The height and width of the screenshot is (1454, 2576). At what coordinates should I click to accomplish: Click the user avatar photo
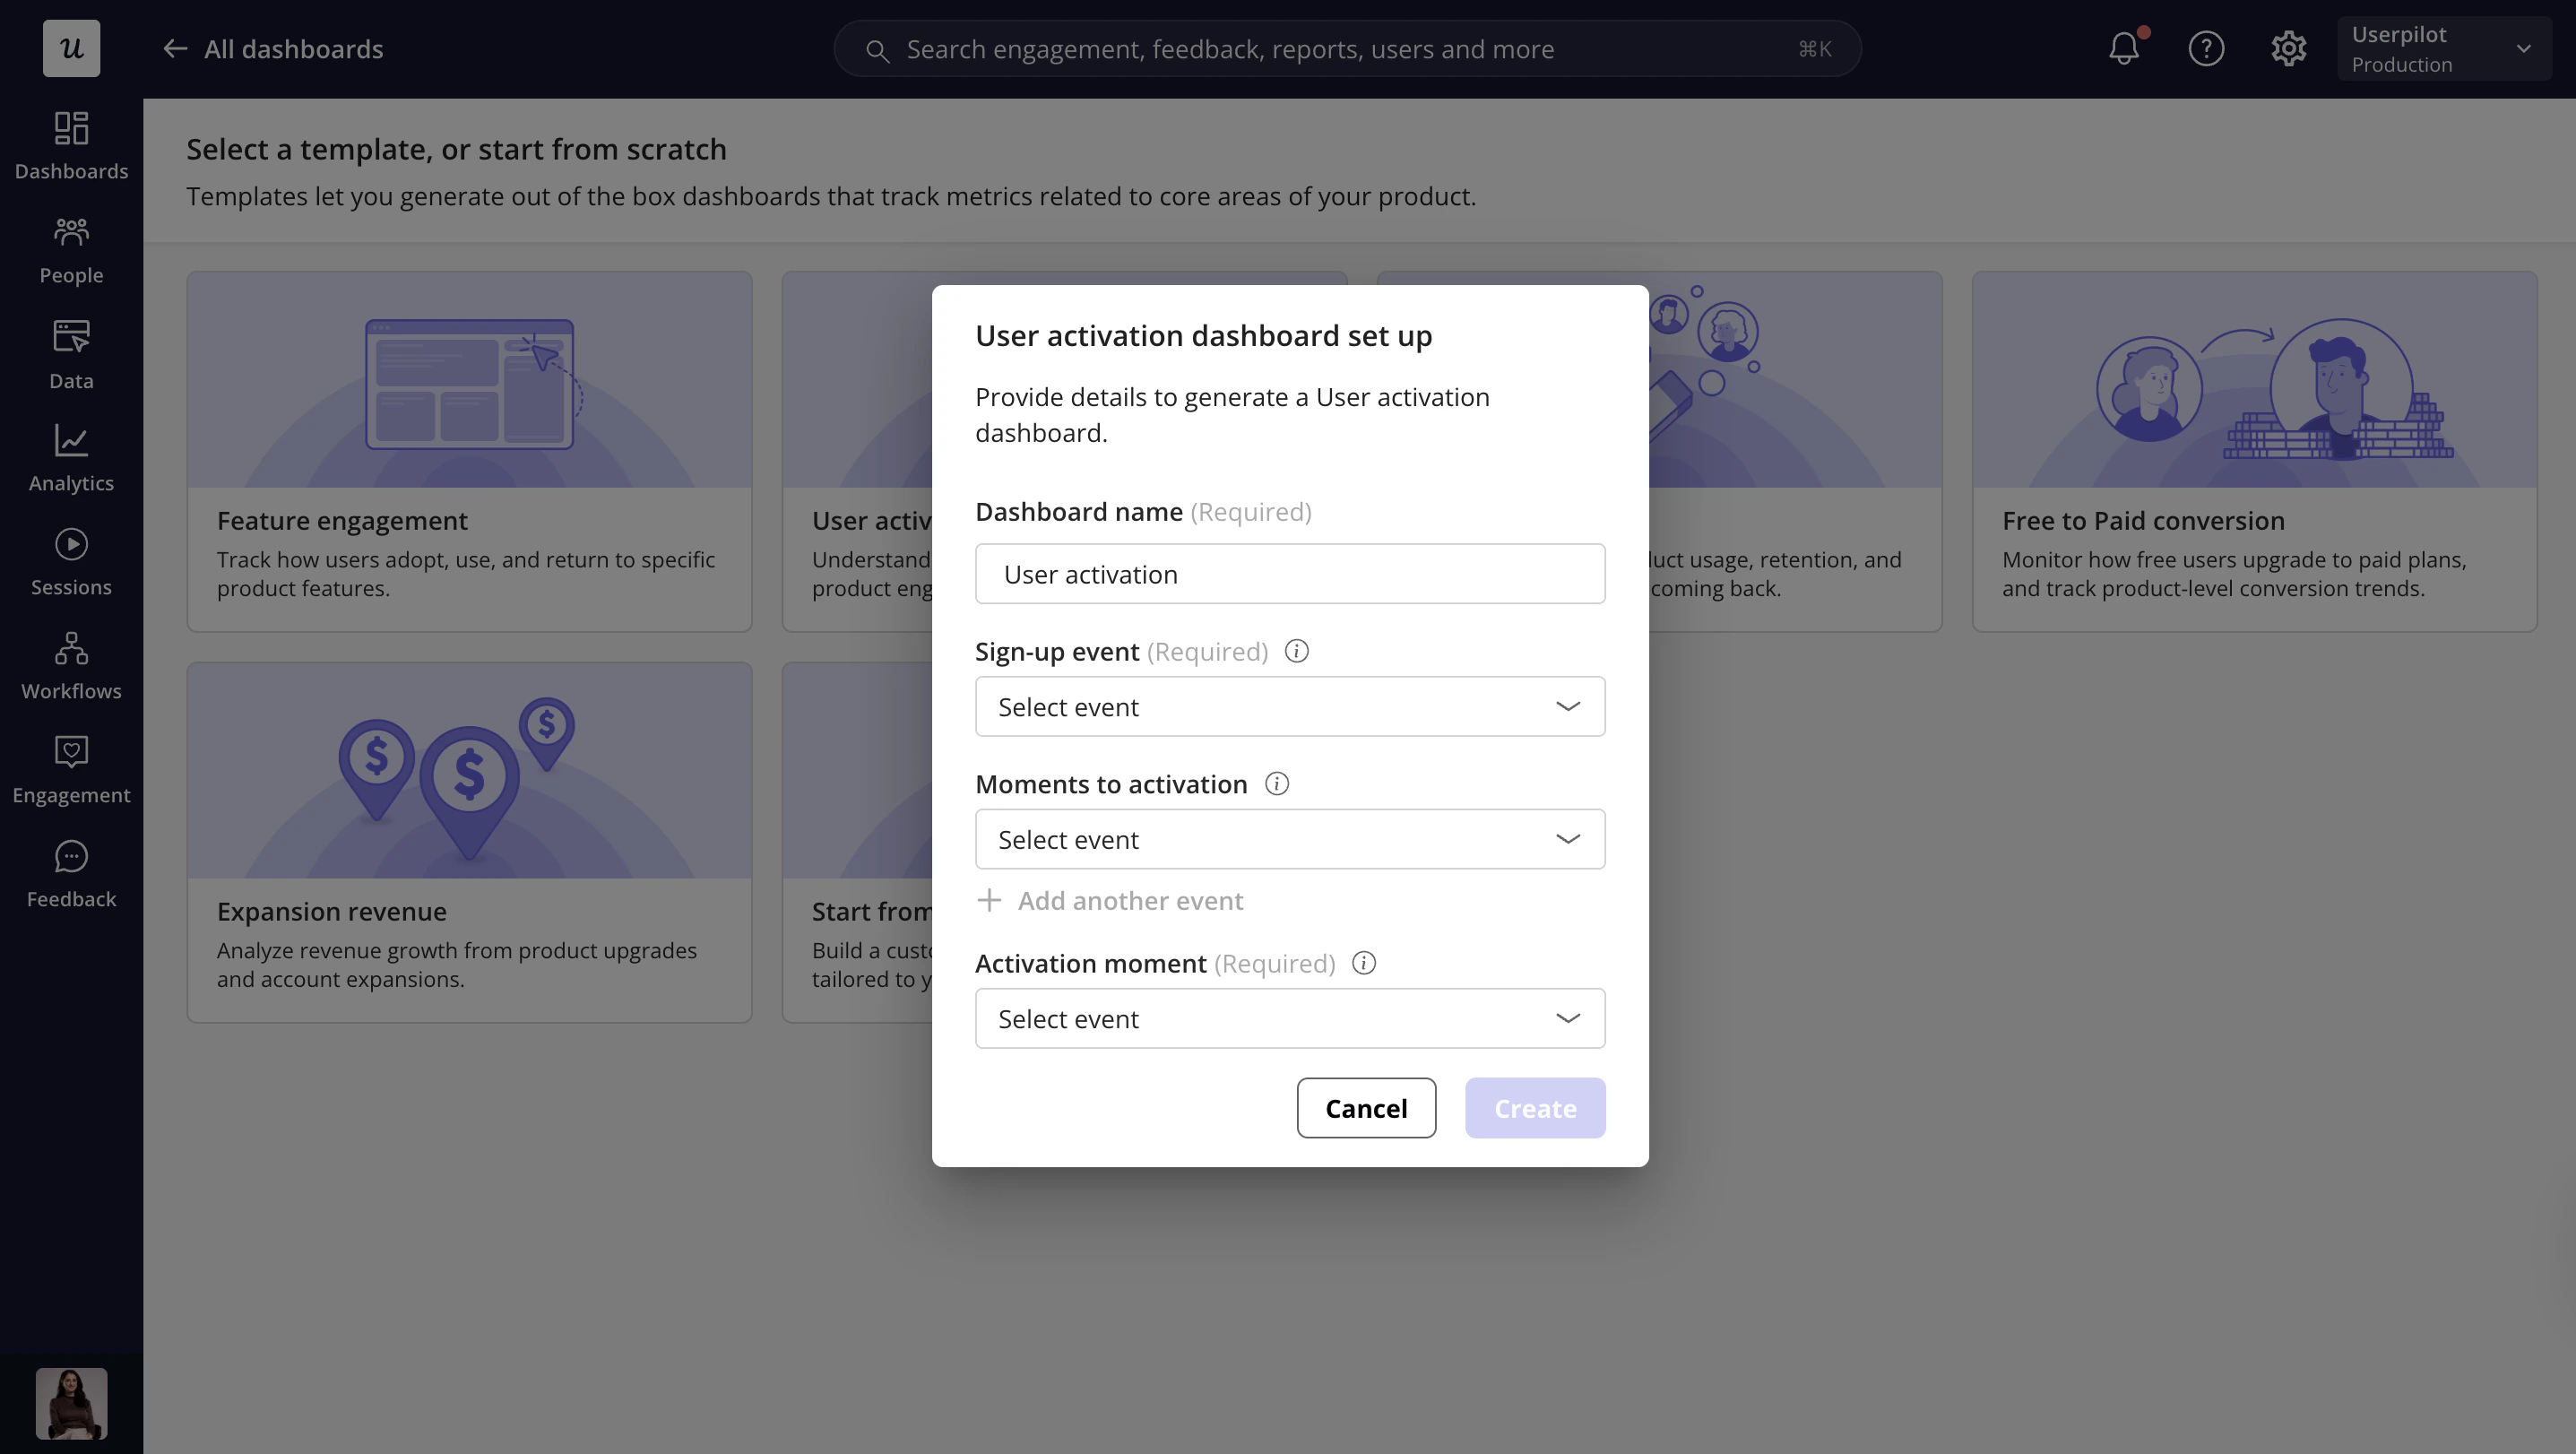tap(71, 1403)
